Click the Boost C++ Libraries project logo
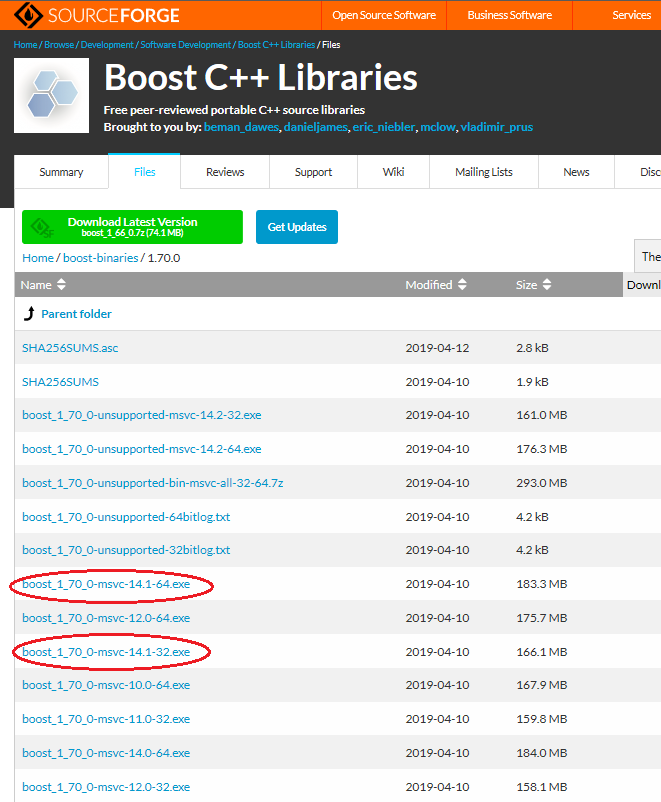The image size is (661, 802). (51, 96)
